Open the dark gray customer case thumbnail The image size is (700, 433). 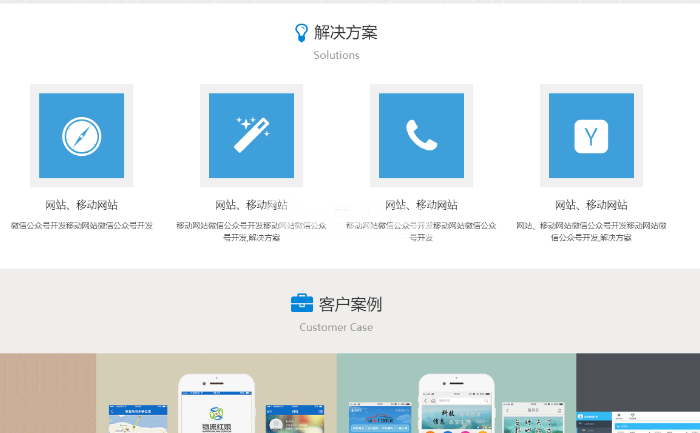638,393
